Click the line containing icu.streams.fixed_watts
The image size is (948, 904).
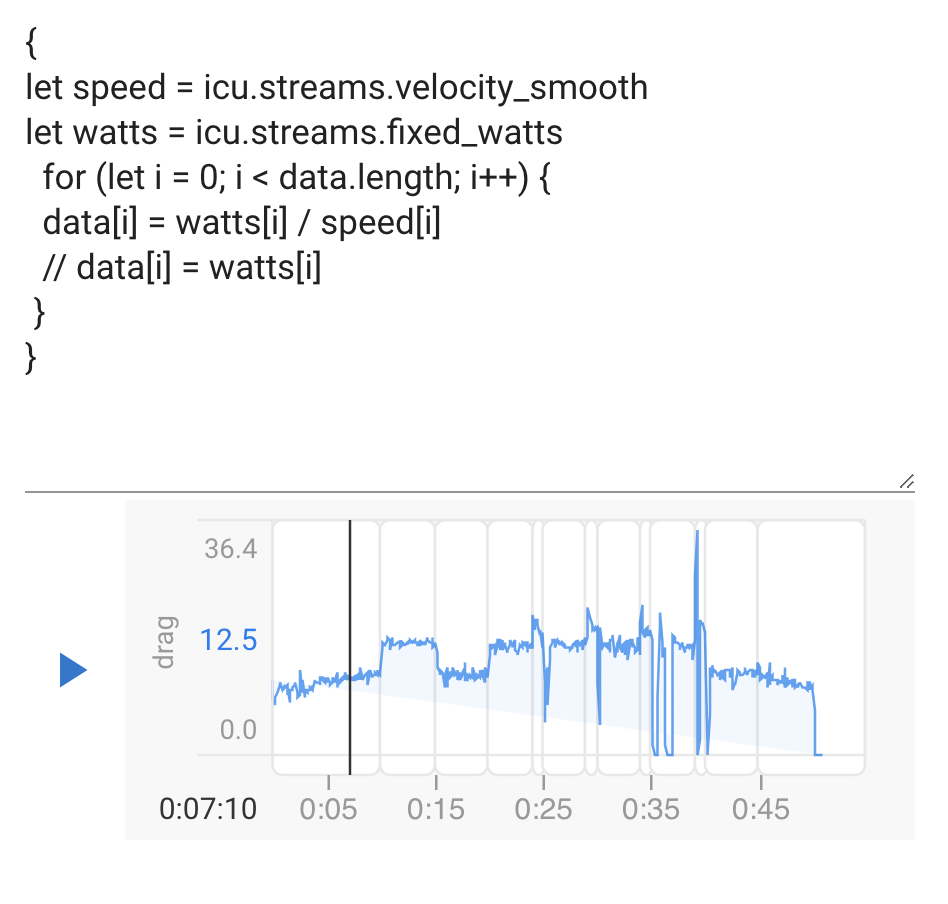[294, 132]
